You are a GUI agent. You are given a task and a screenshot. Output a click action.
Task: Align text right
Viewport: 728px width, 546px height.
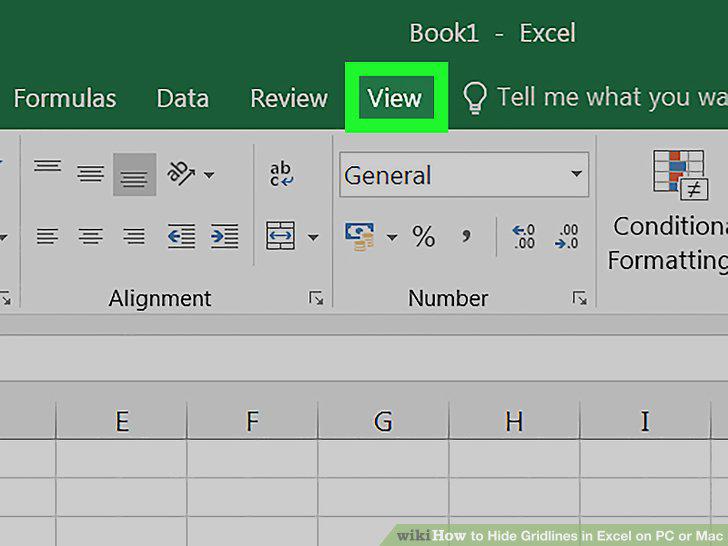134,236
